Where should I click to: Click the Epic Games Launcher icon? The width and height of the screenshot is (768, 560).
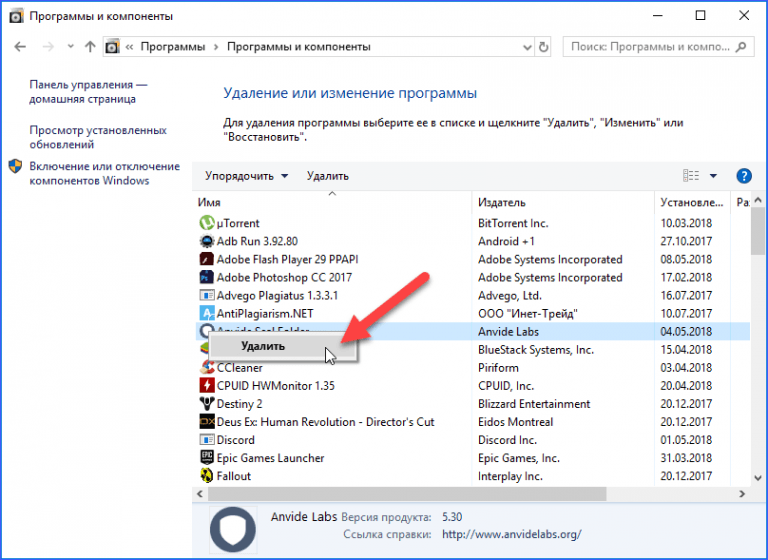[x=207, y=458]
